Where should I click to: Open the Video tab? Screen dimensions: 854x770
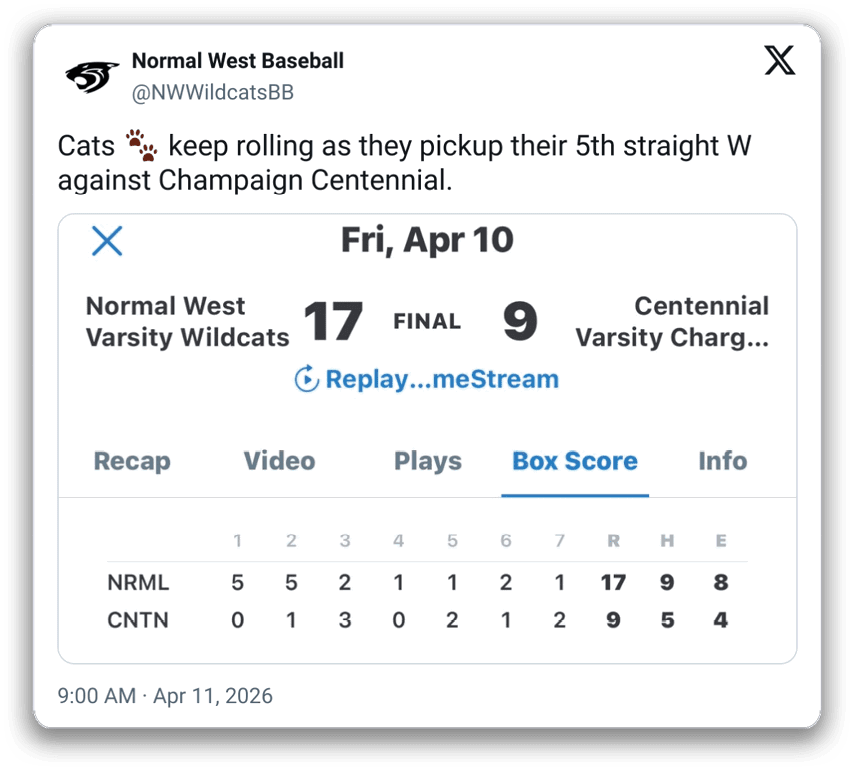pyautogui.click(x=279, y=461)
